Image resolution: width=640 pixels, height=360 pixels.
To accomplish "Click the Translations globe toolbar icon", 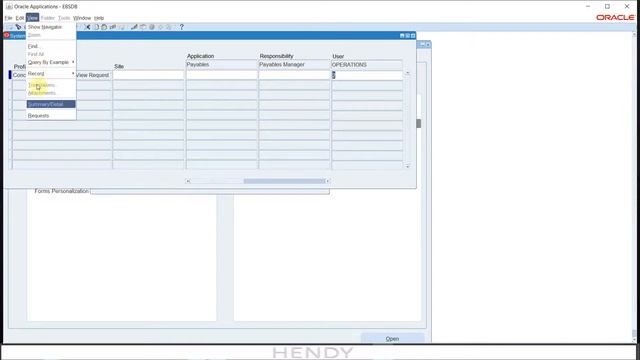I will [x=152, y=27].
